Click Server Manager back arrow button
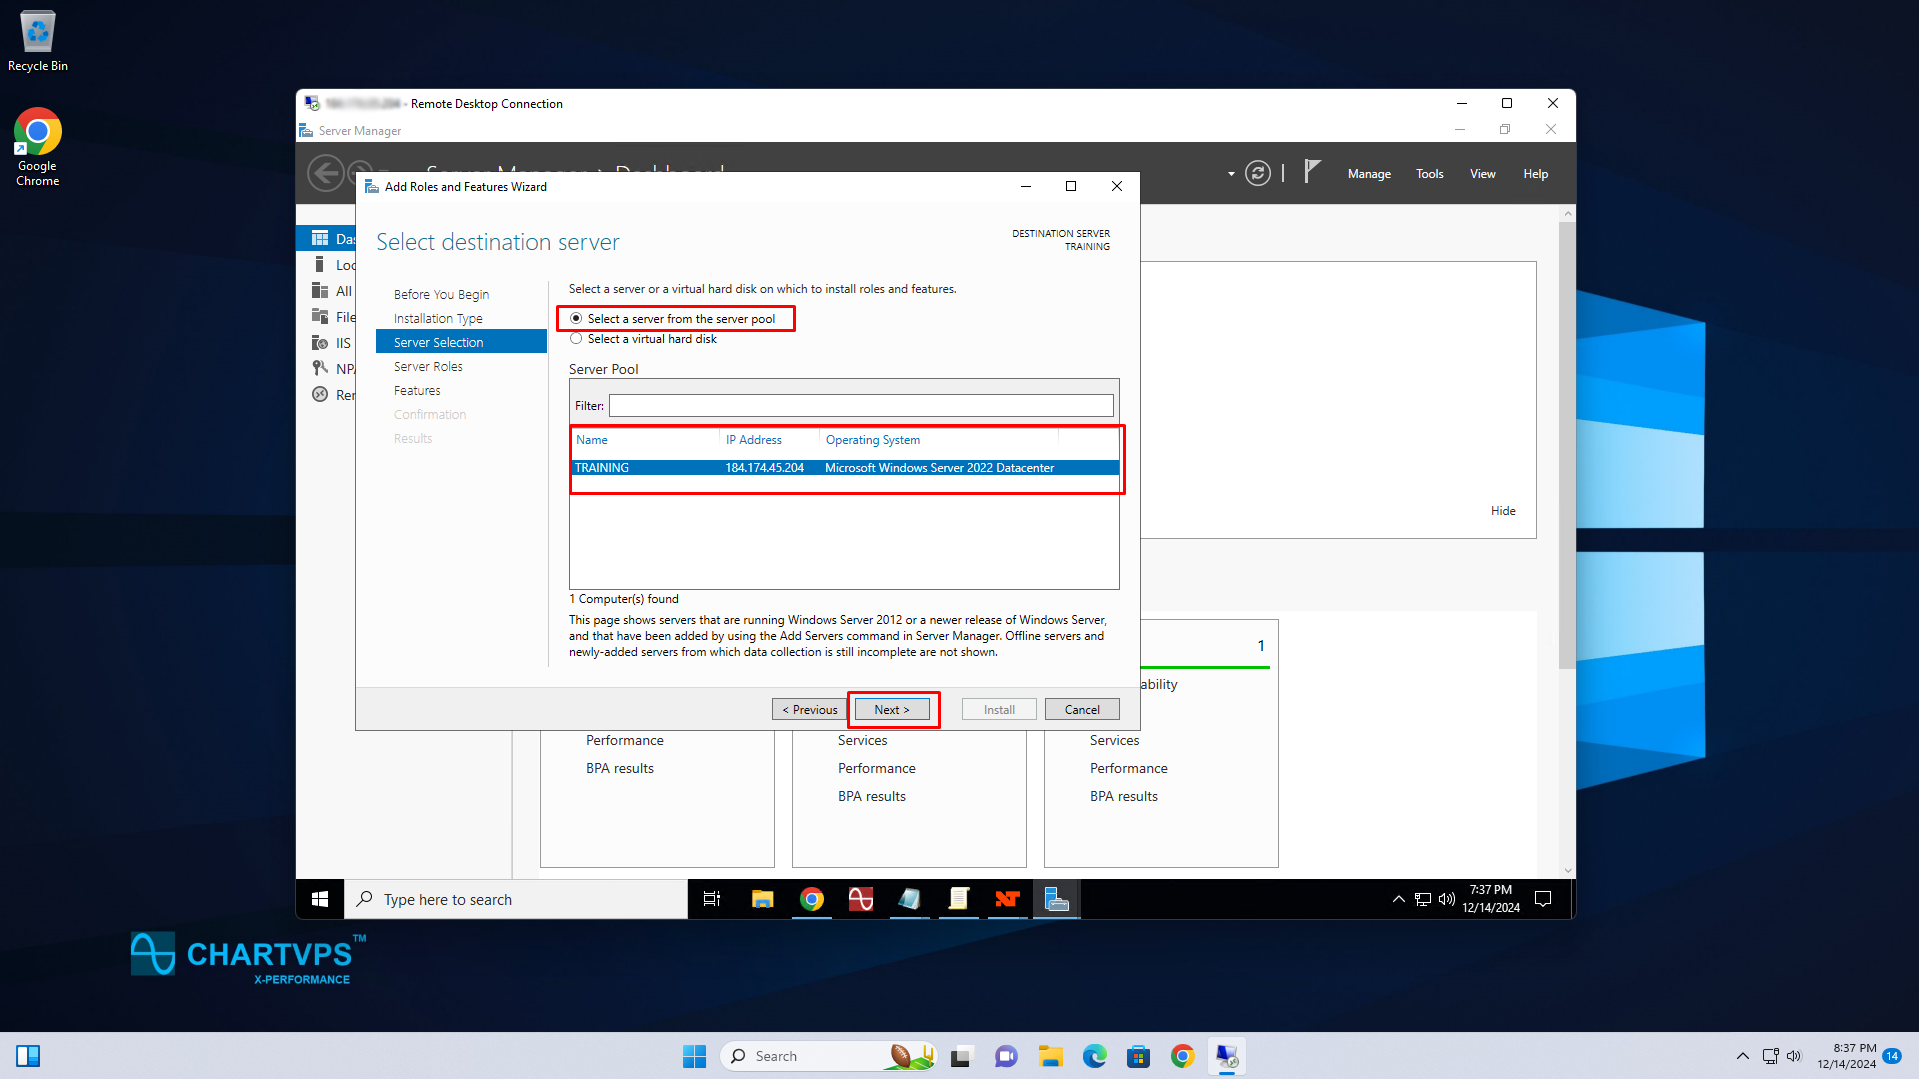 point(325,173)
